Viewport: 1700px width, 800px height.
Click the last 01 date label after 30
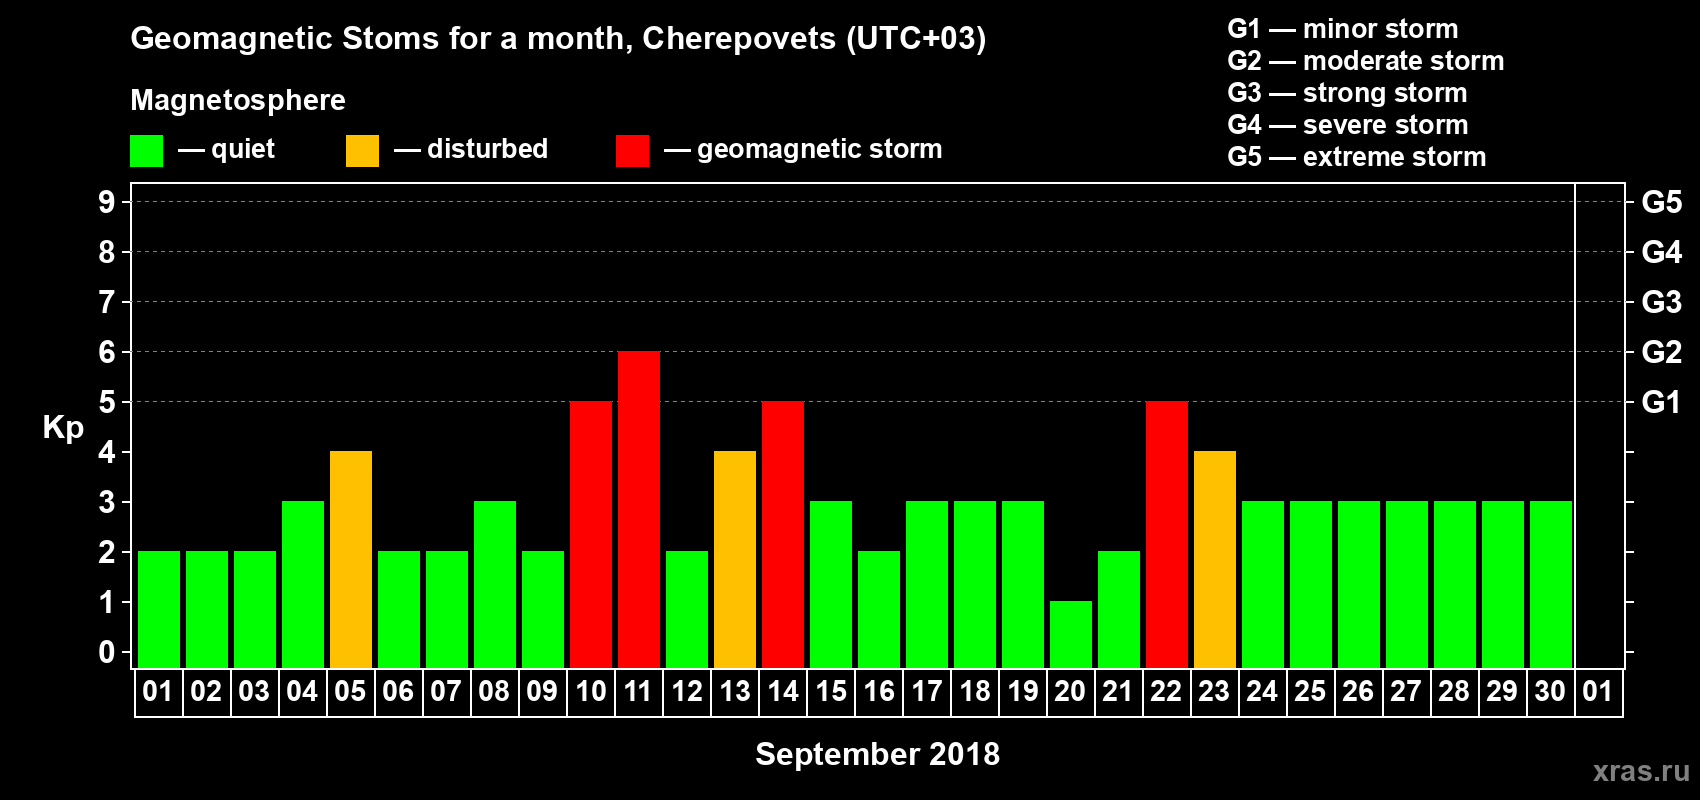1598,692
